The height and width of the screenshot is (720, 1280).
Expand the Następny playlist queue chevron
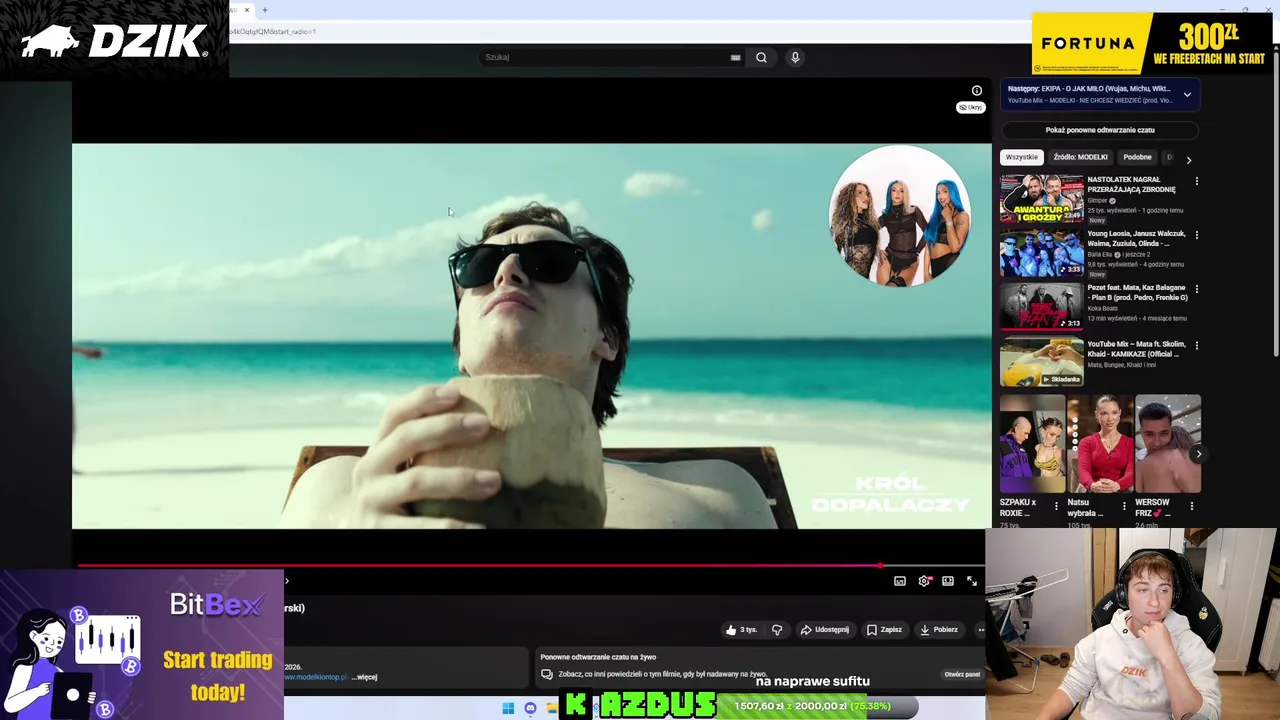point(1187,95)
